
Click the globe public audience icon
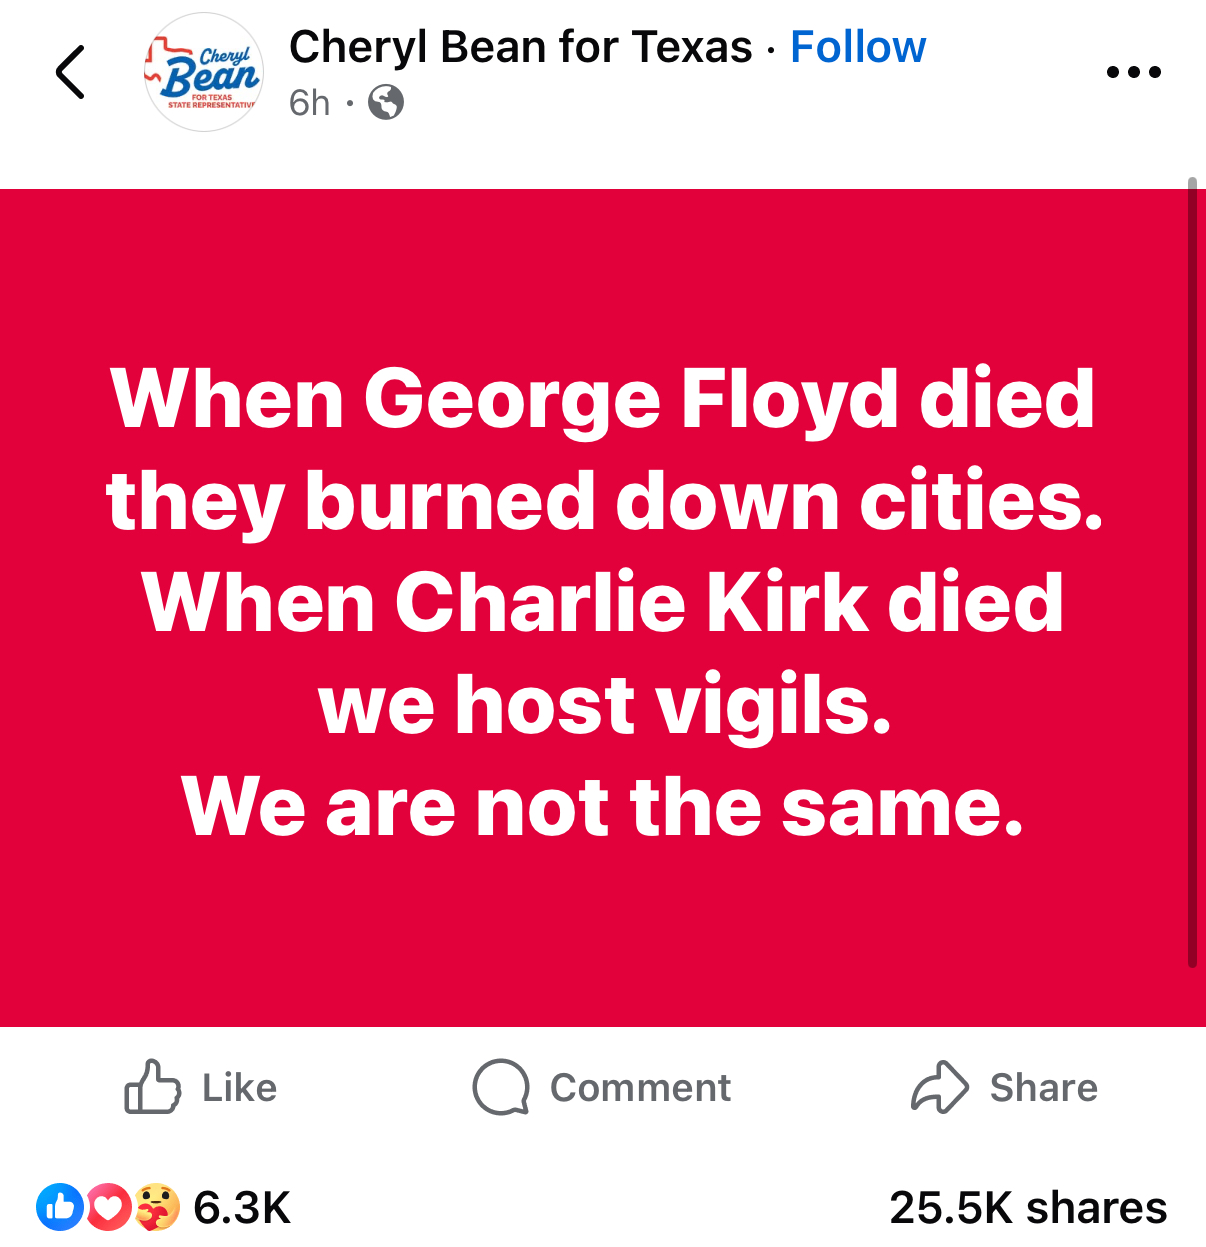point(386,102)
